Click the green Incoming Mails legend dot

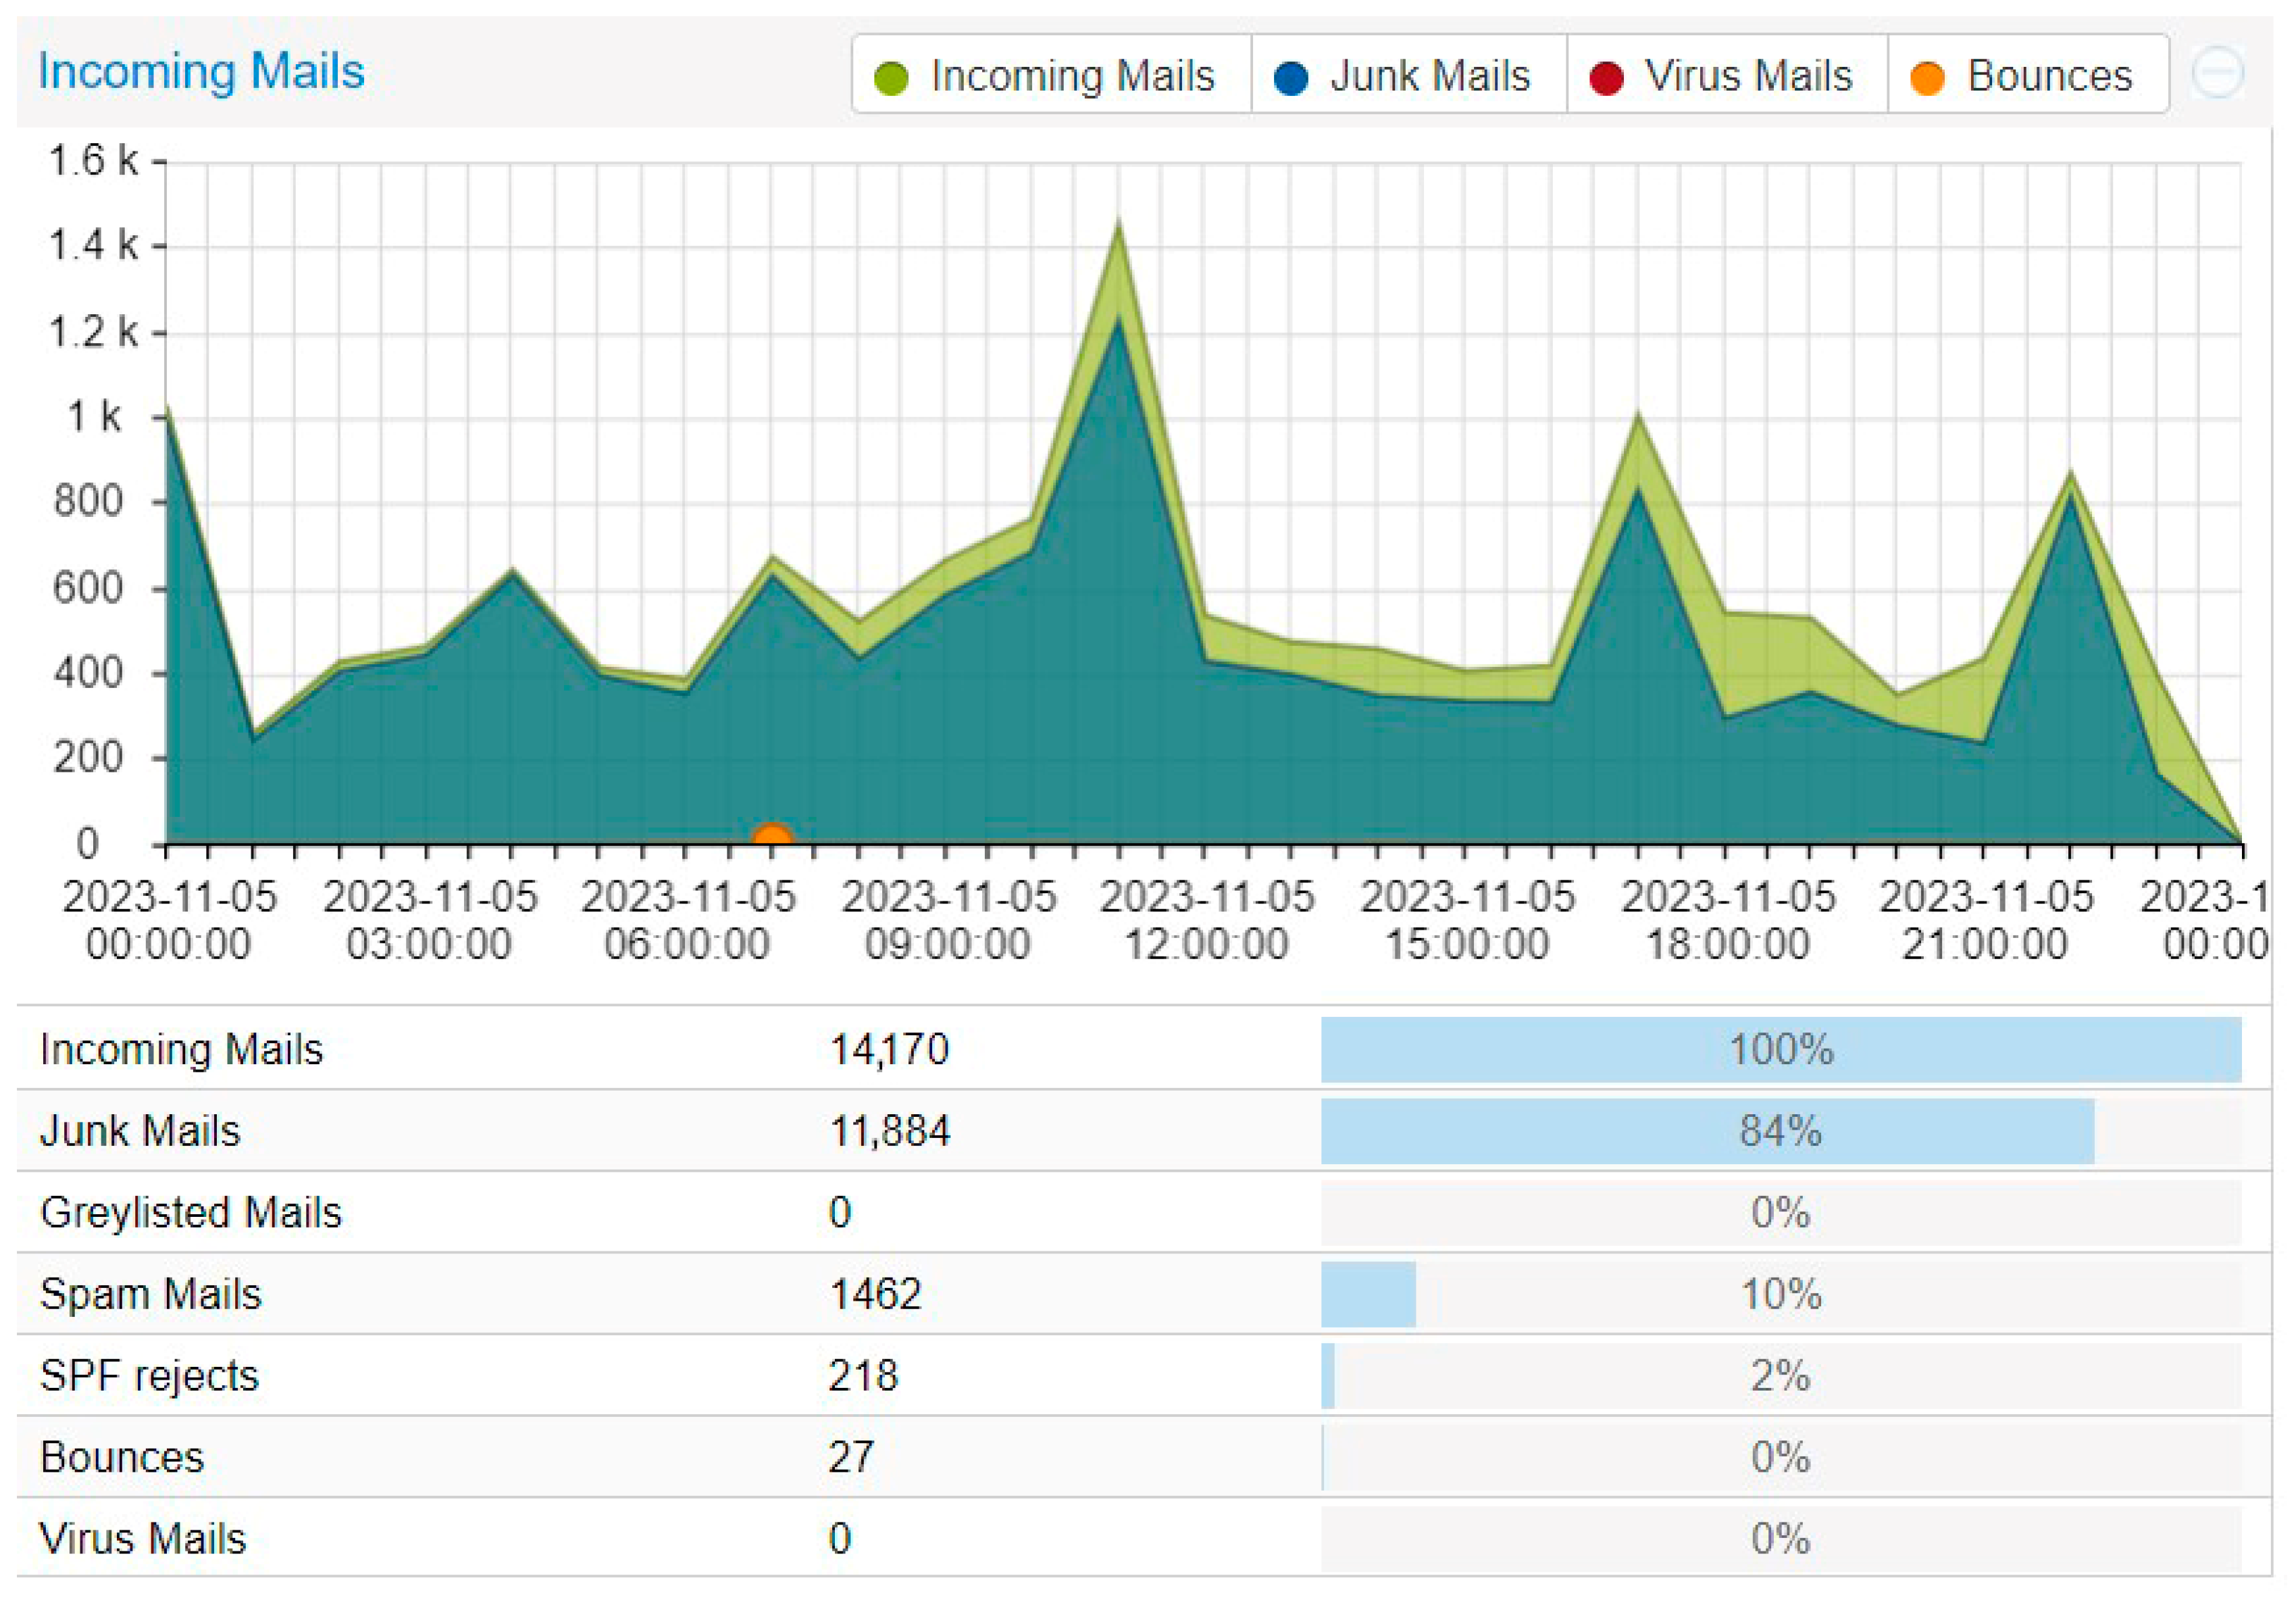click(x=890, y=78)
